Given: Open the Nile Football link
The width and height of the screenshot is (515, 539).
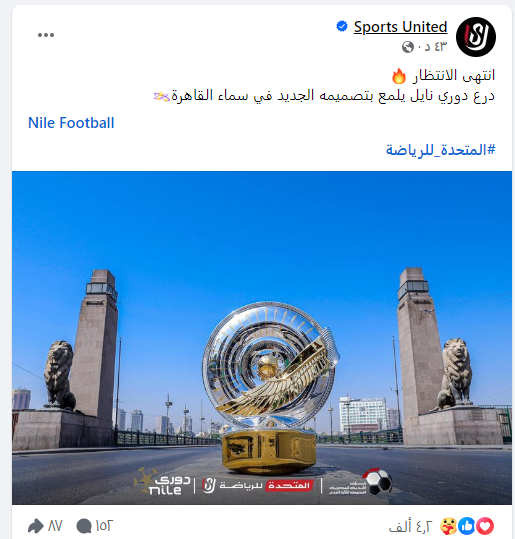Looking at the screenshot, I should (x=71, y=123).
